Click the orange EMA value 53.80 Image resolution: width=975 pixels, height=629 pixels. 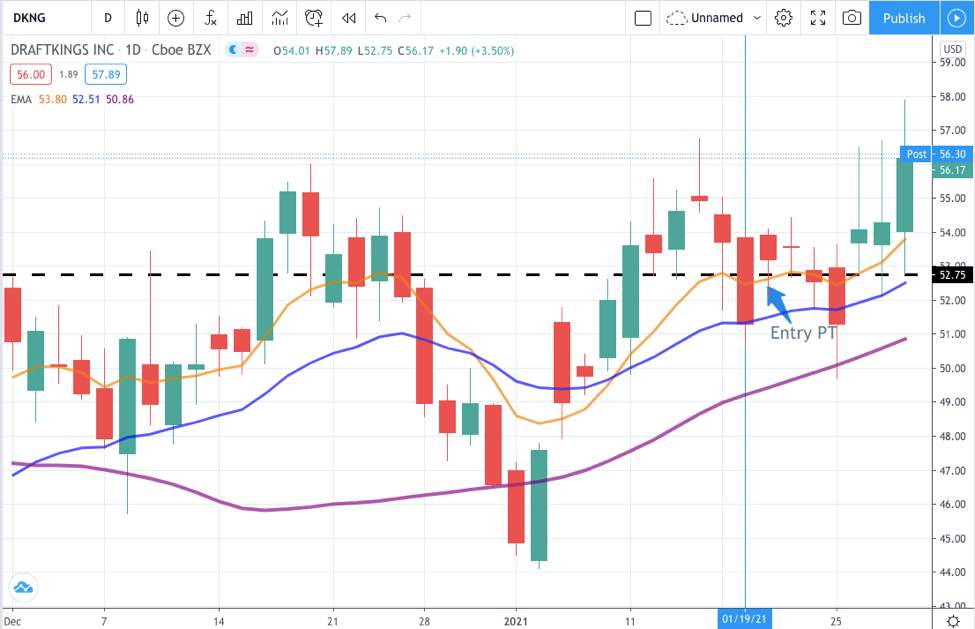point(52,99)
